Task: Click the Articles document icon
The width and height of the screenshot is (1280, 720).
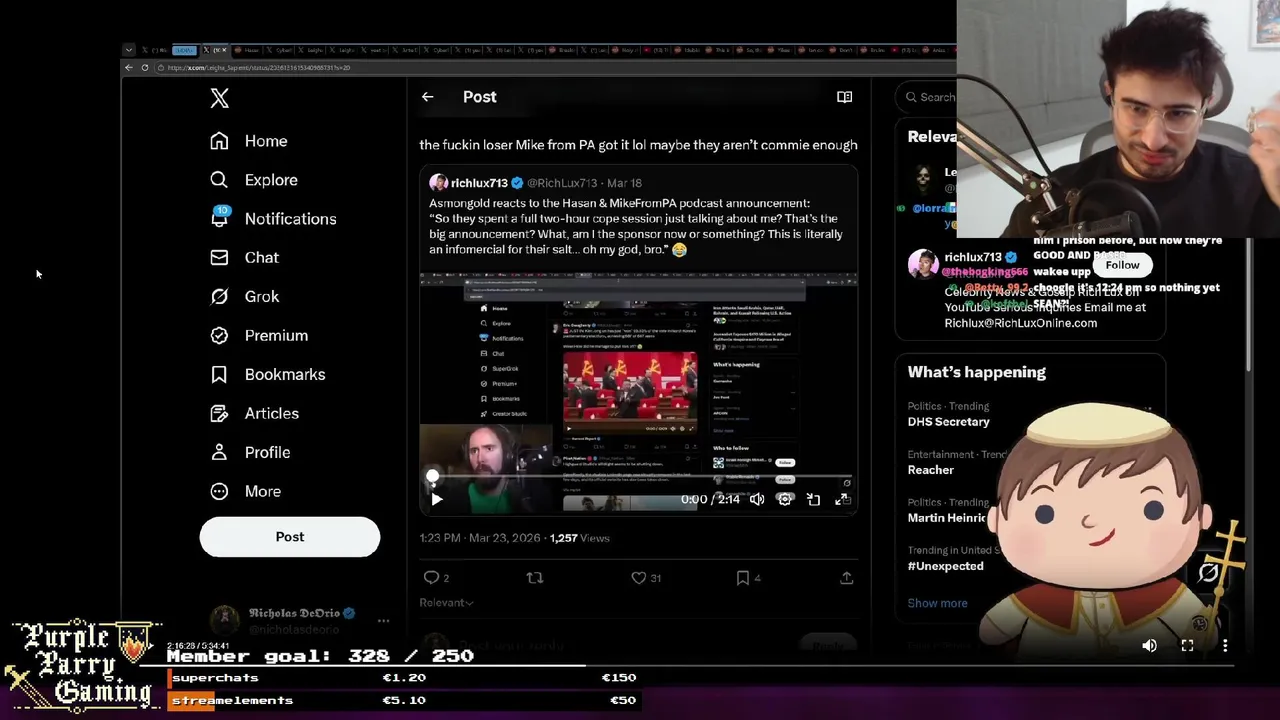Action: [x=219, y=414]
